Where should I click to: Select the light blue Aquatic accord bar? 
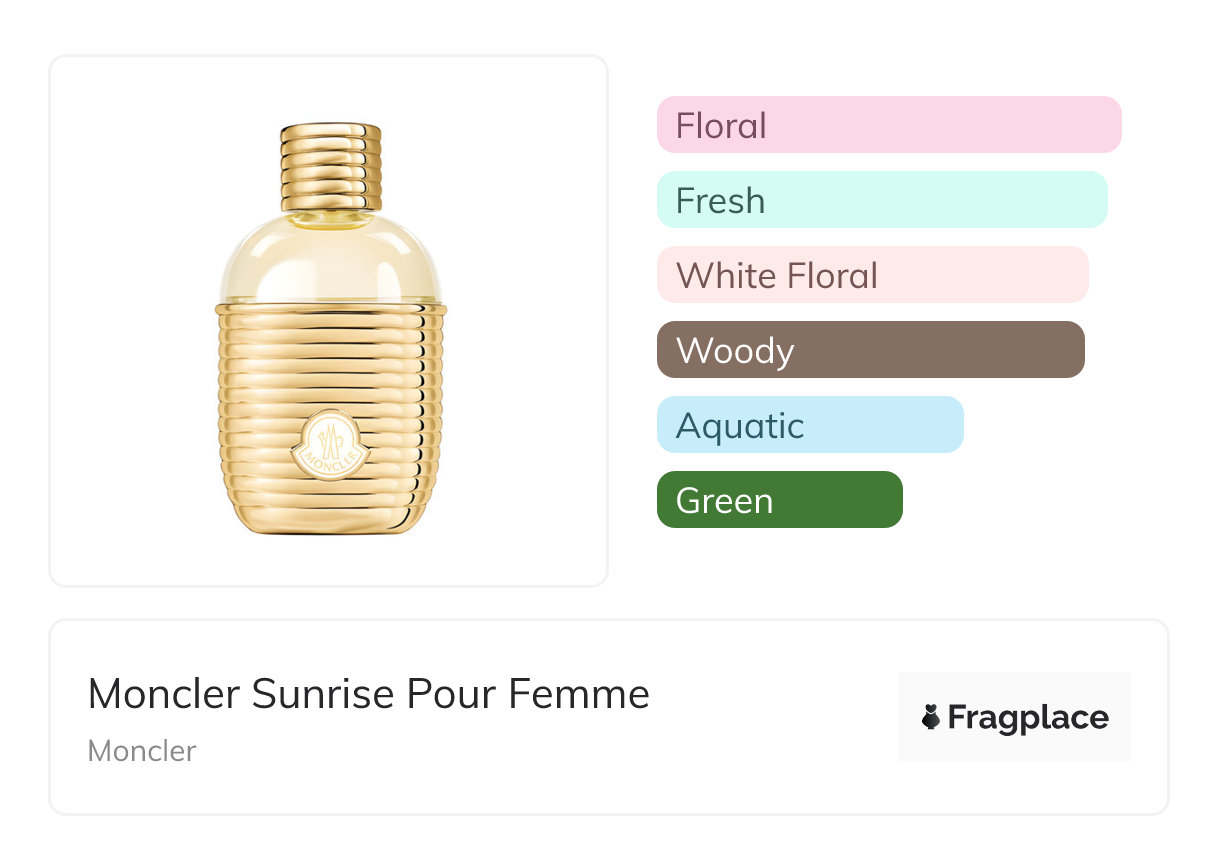809,425
